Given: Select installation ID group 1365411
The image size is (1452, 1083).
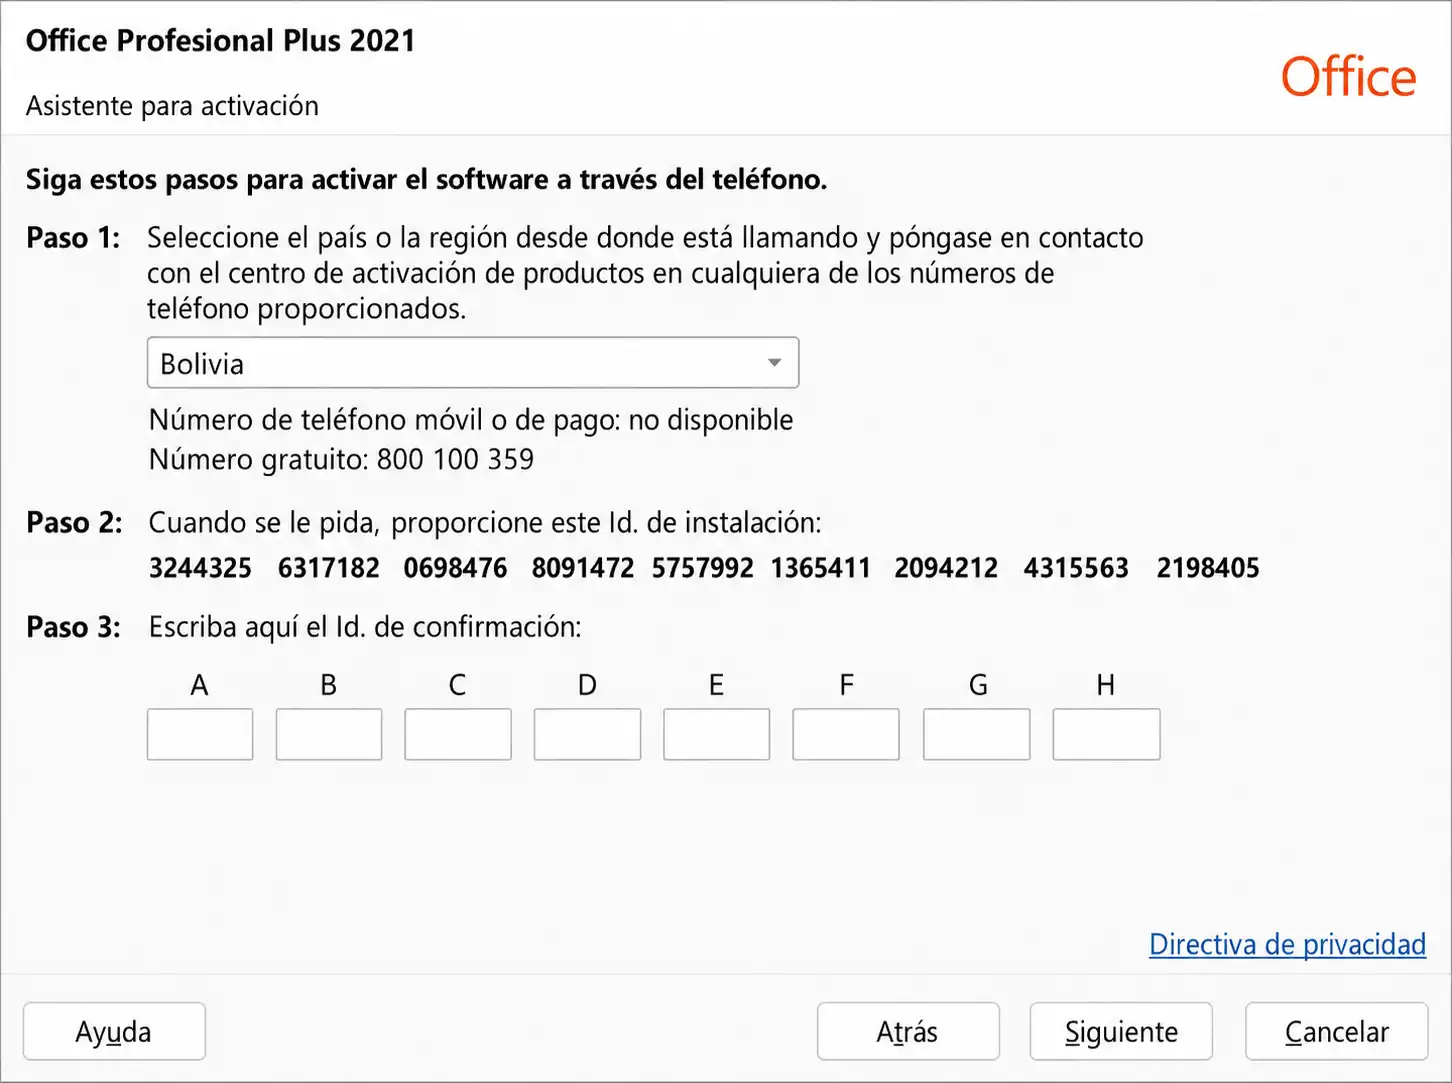Looking at the screenshot, I should pyautogui.click(x=821, y=568).
